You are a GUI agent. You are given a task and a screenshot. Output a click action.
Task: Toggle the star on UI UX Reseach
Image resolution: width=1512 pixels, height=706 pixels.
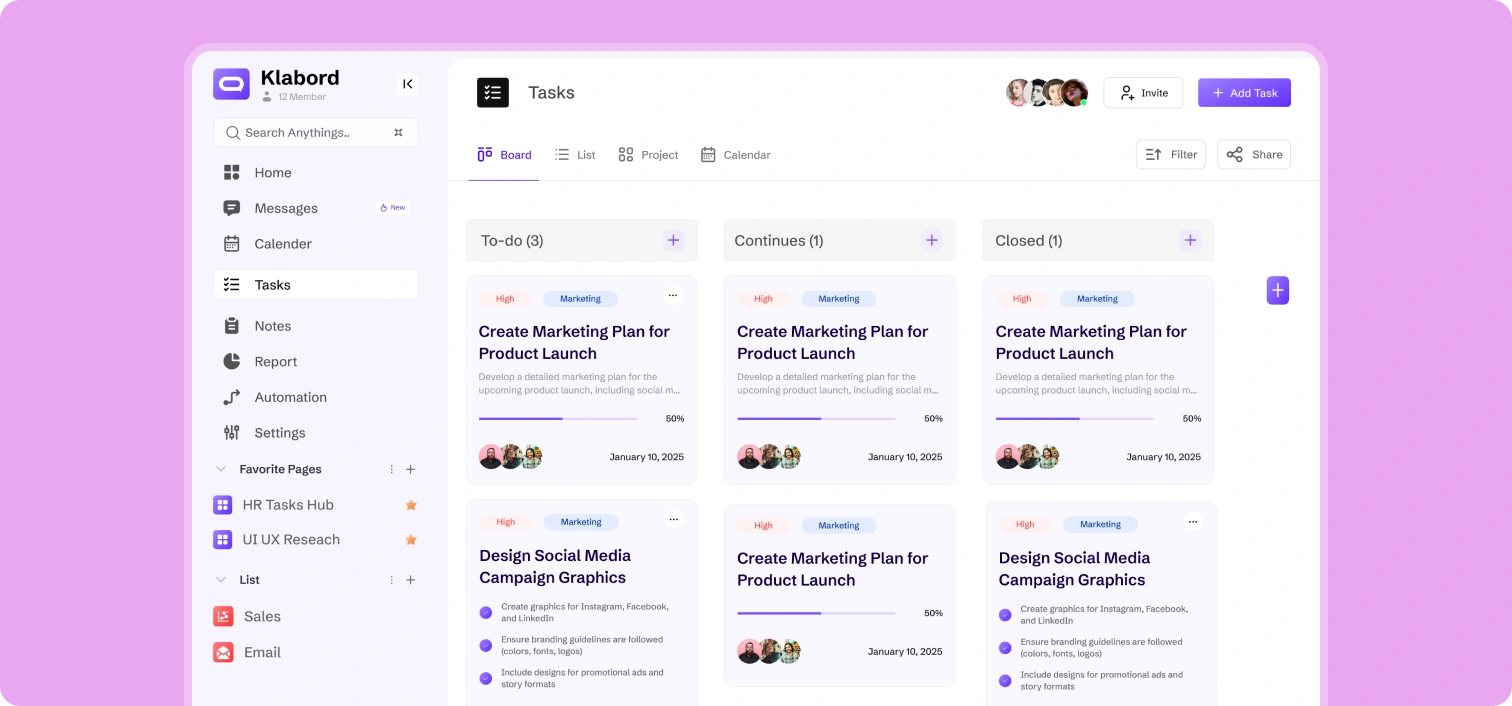410,539
